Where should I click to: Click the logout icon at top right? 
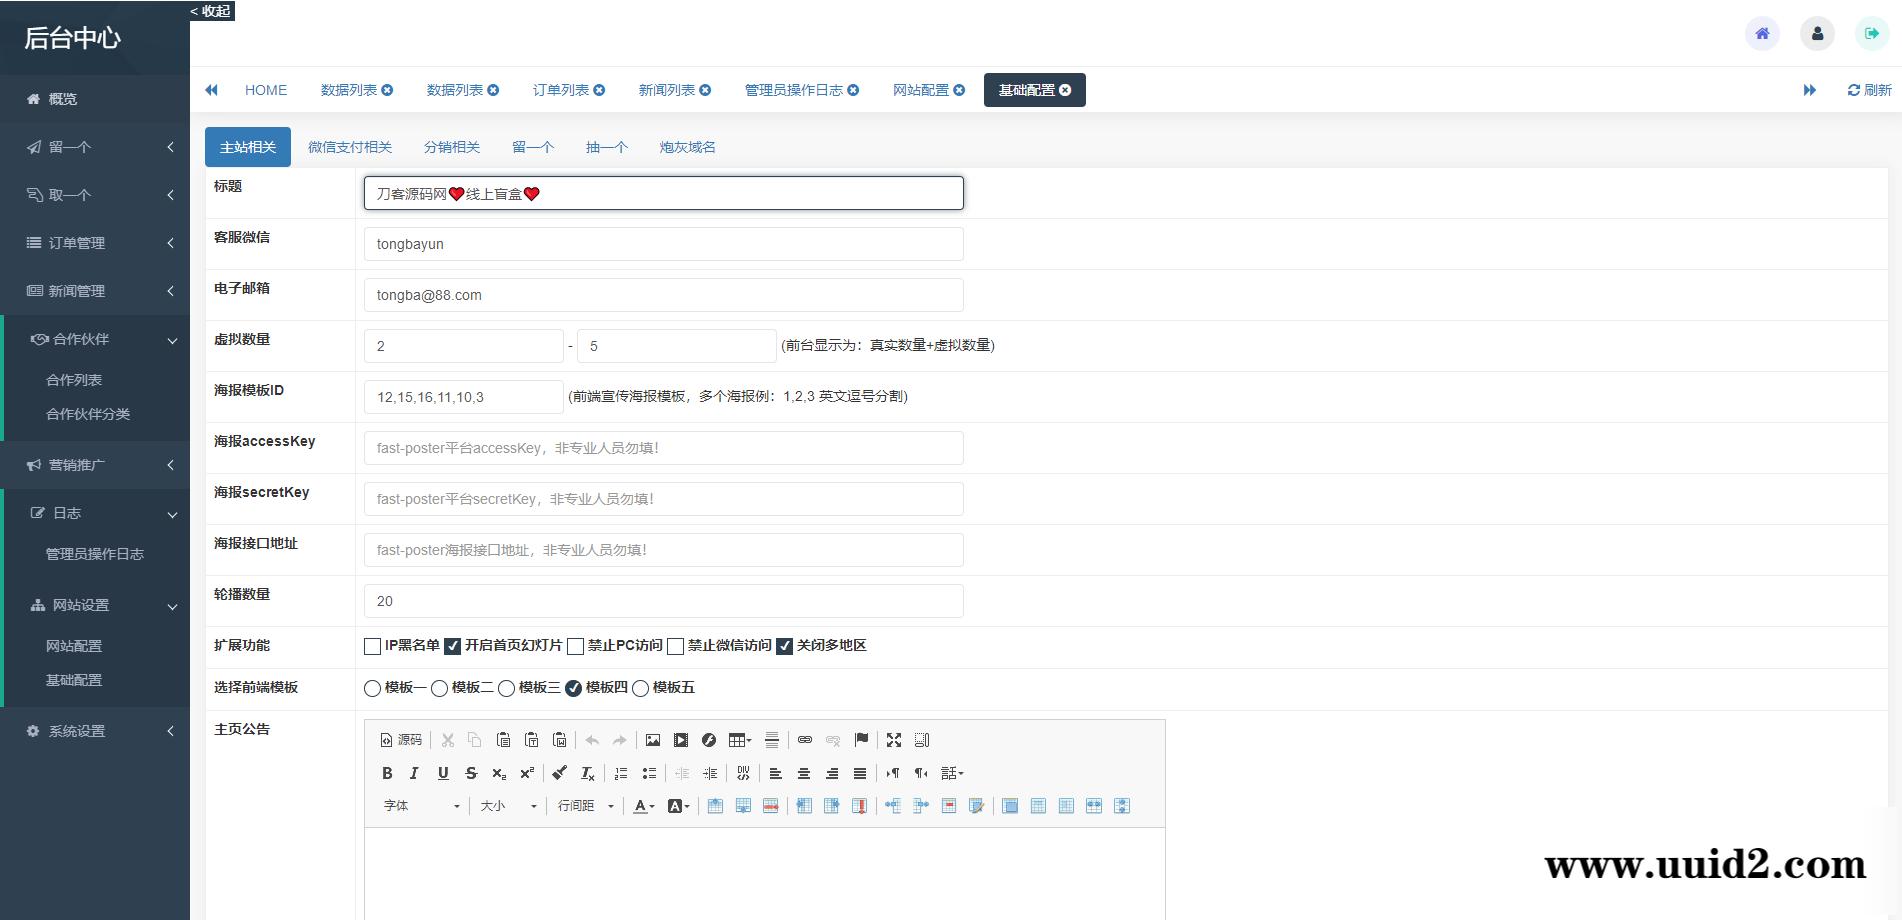coord(1871,33)
